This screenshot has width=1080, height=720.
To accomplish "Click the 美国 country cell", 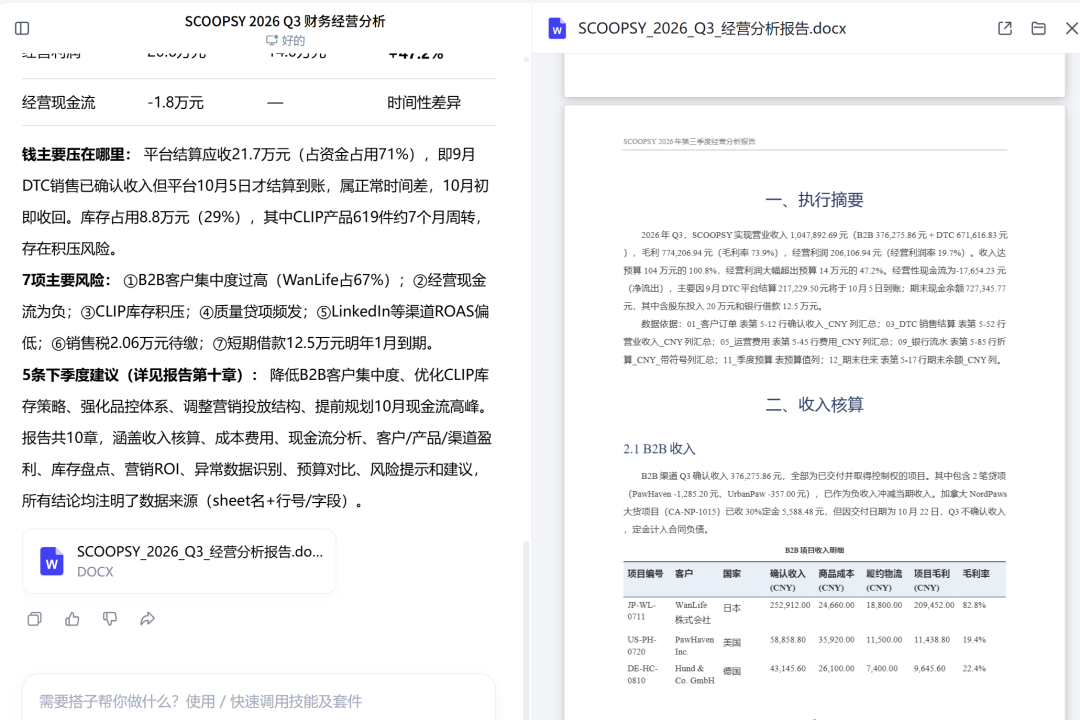I will [x=731, y=642].
